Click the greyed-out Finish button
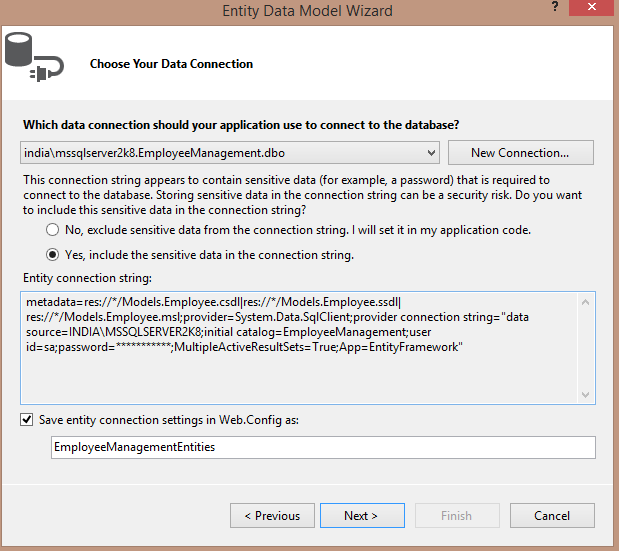619x551 pixels. (x=456, y=516)
